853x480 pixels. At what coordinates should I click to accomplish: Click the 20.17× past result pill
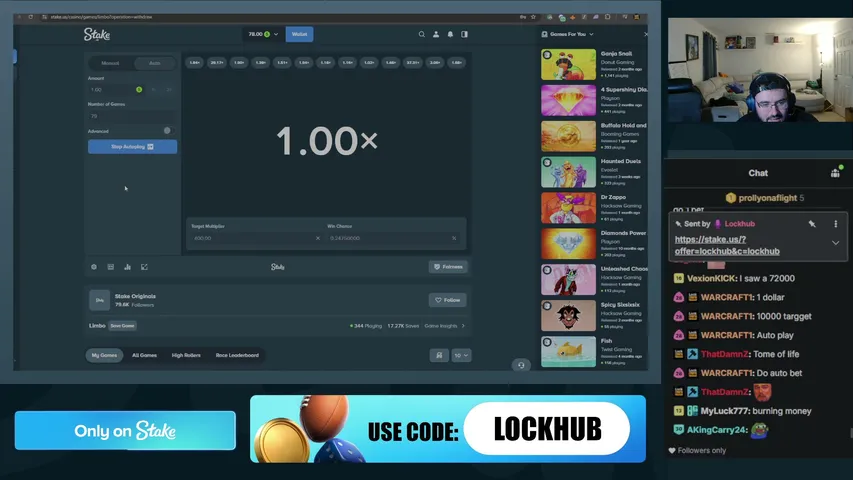[x=217, y=63]
